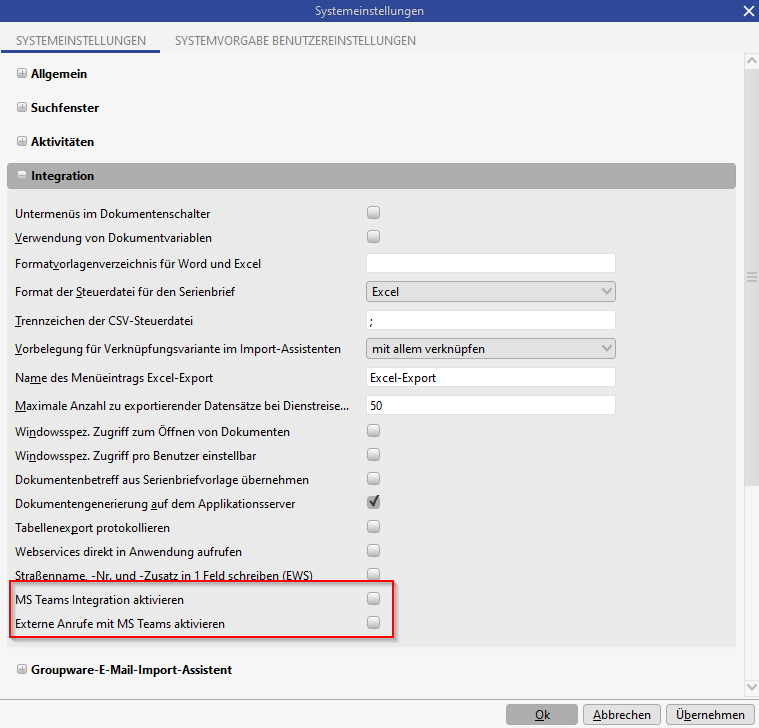Uncheck Dokumentengenerierung auf dem Applikationsserver
This screenshot has height=728, width=759.
click(374, 502)
